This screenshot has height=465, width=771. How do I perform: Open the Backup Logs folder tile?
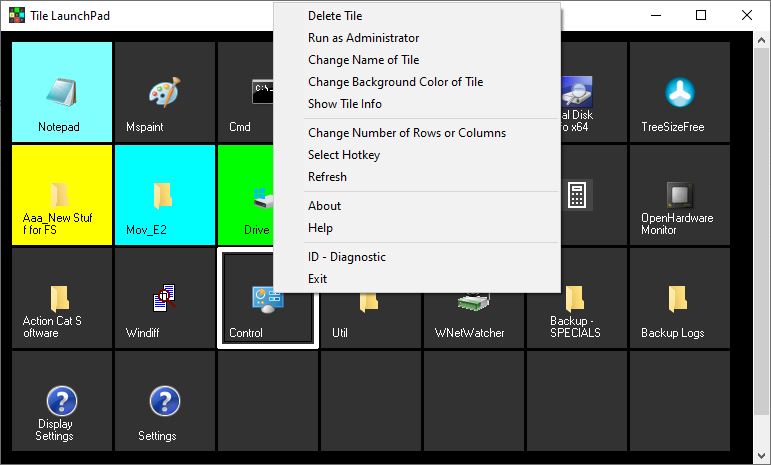pos(679,298)
